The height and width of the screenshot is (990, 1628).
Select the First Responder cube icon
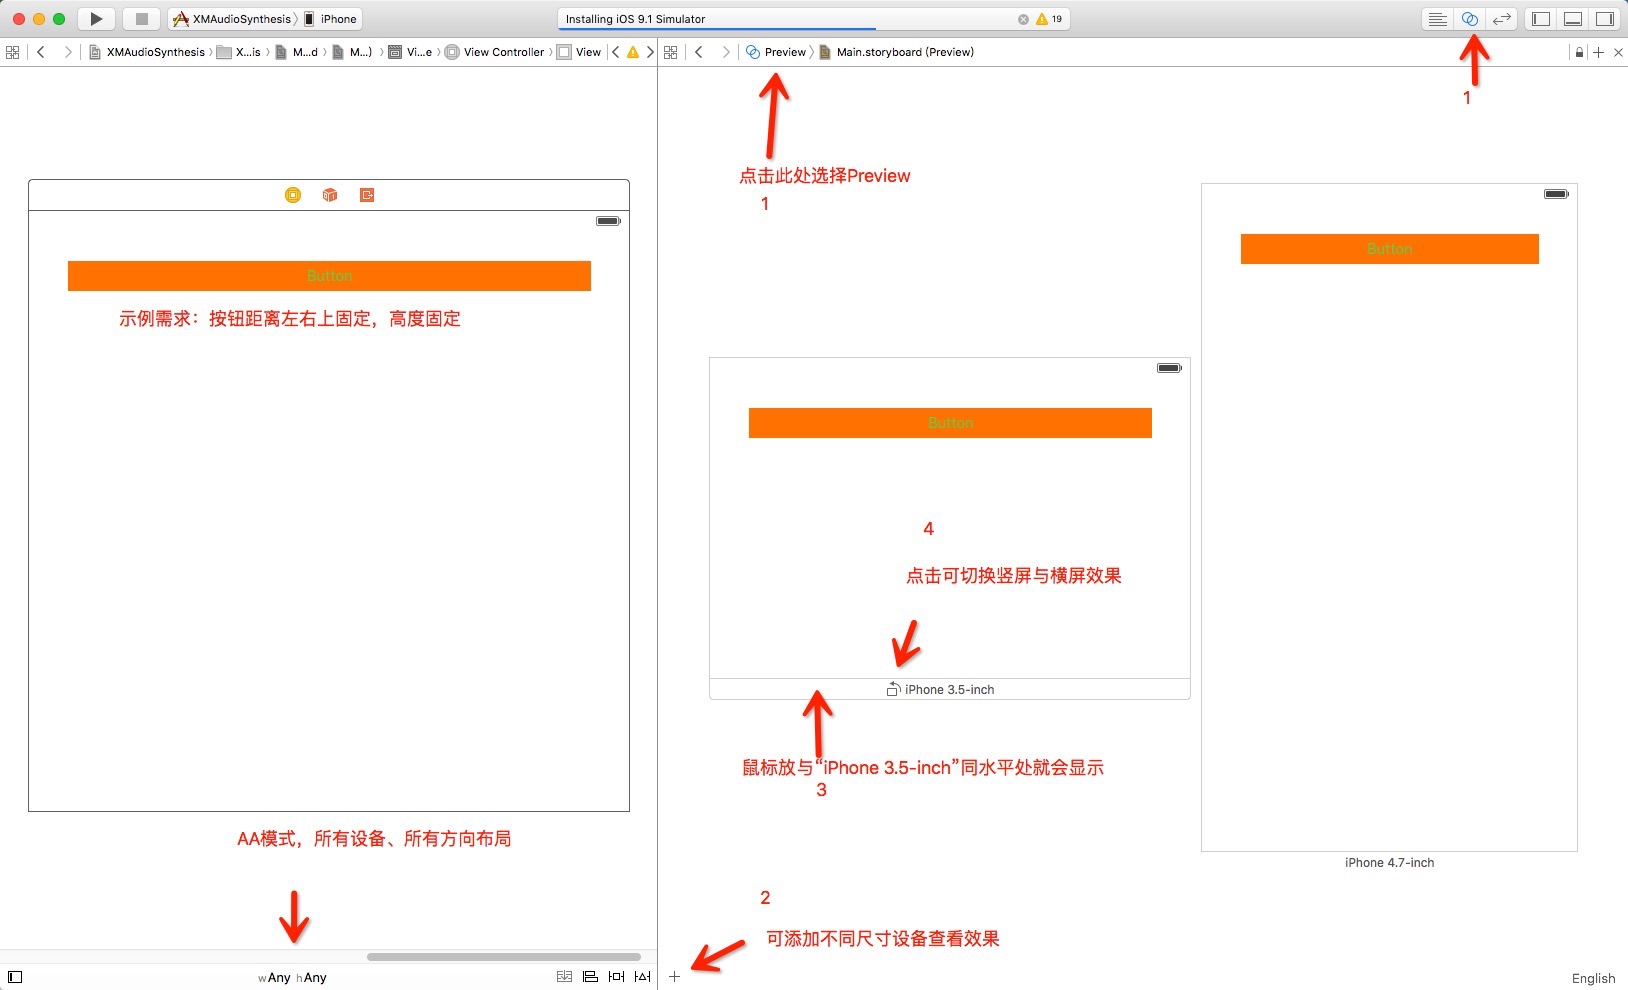[330, 195]
